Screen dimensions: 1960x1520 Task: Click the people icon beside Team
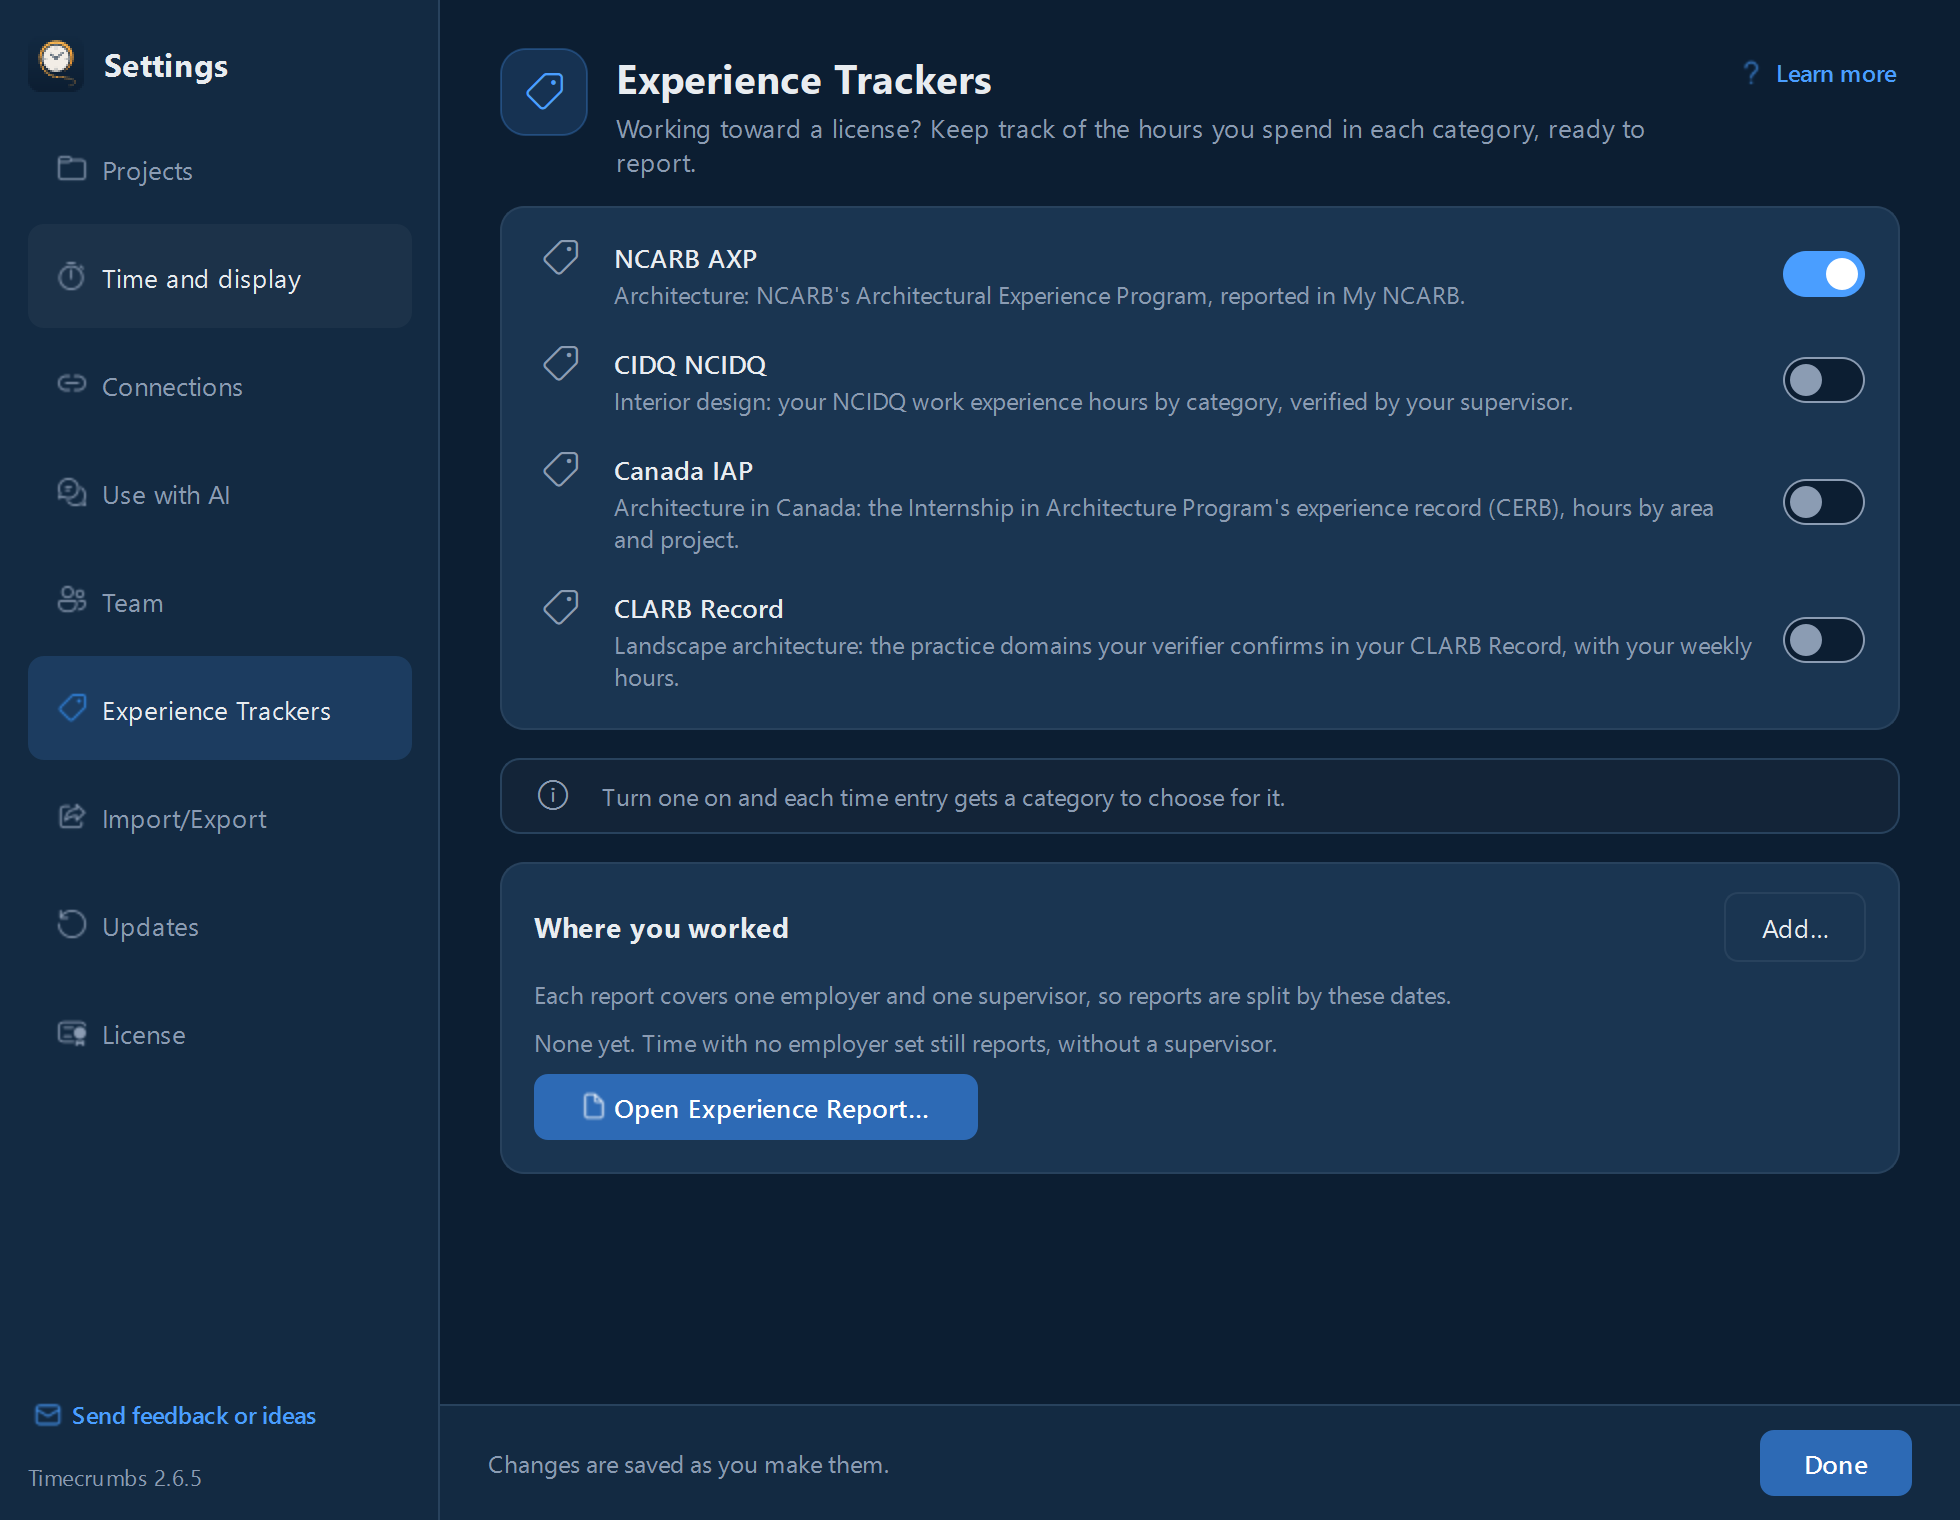click(x=71, y=600)
